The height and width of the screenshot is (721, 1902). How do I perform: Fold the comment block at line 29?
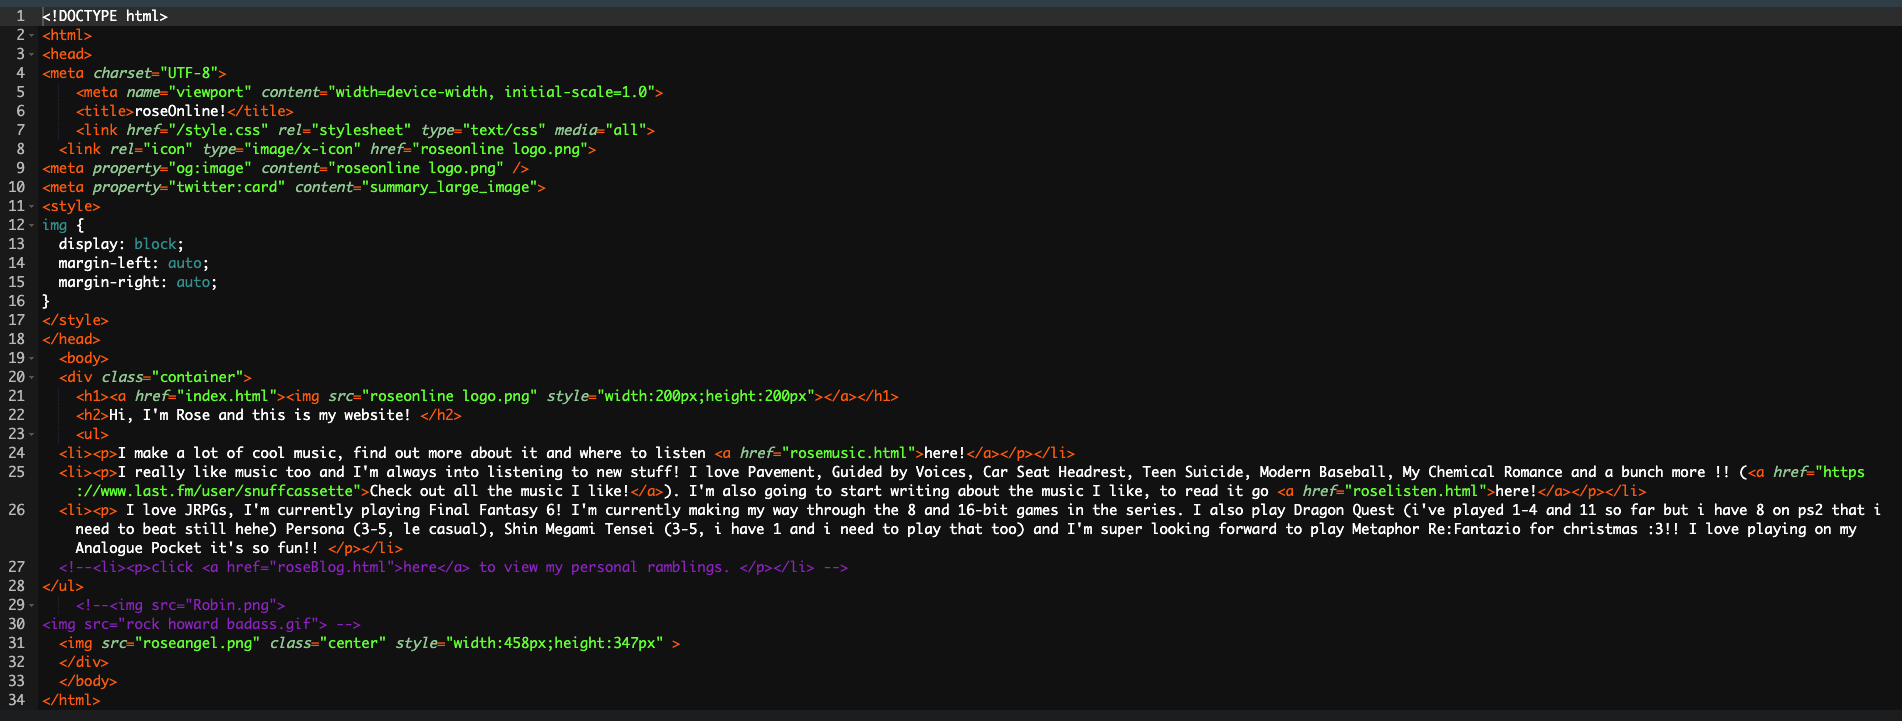click(32, 605)
